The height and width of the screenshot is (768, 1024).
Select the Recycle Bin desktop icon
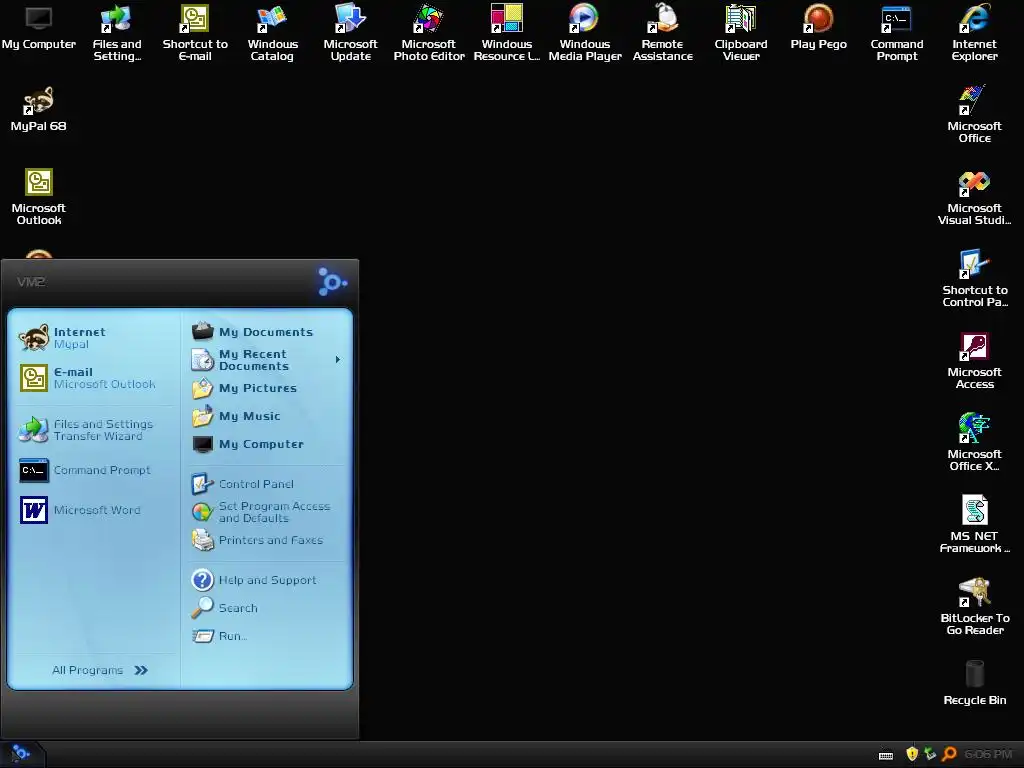click(x=974, y=683)
